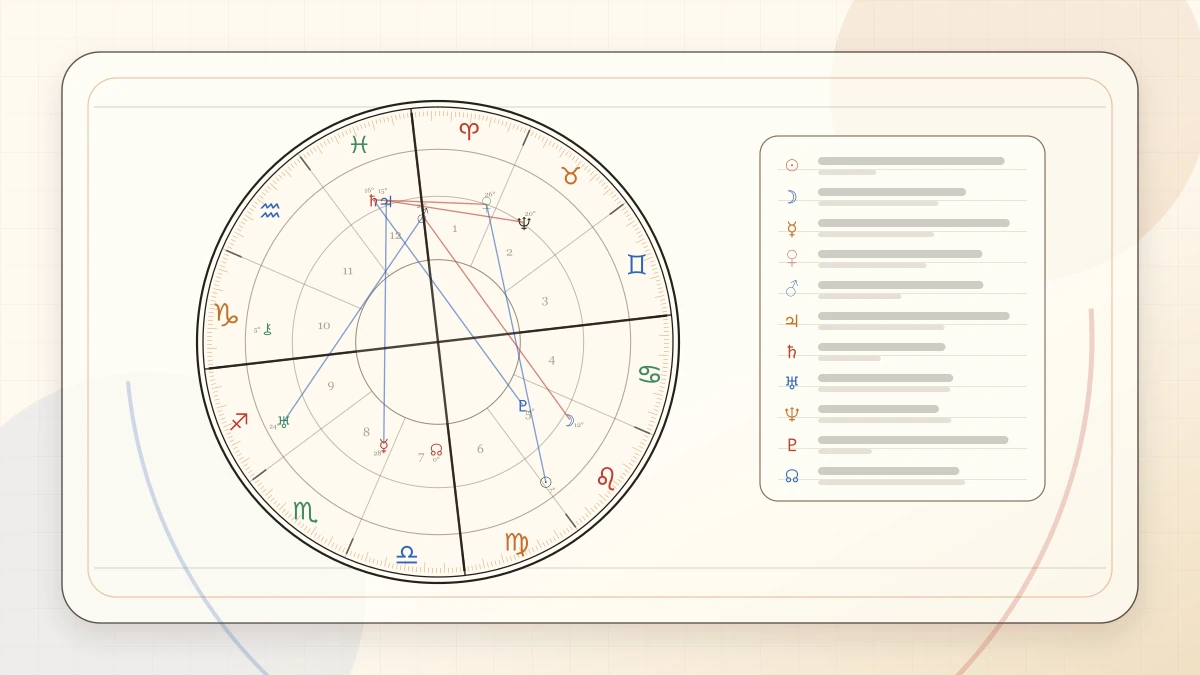
Task: Click the Aquarius waves sign on the wheel
Action: (270, 210)
